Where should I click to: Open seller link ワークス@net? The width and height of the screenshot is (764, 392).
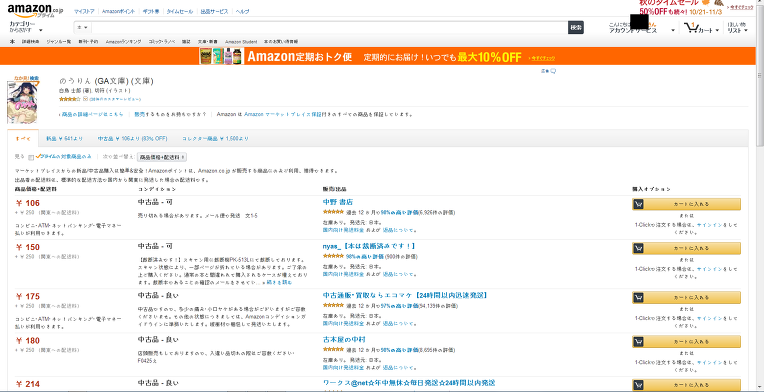[409, 383]
